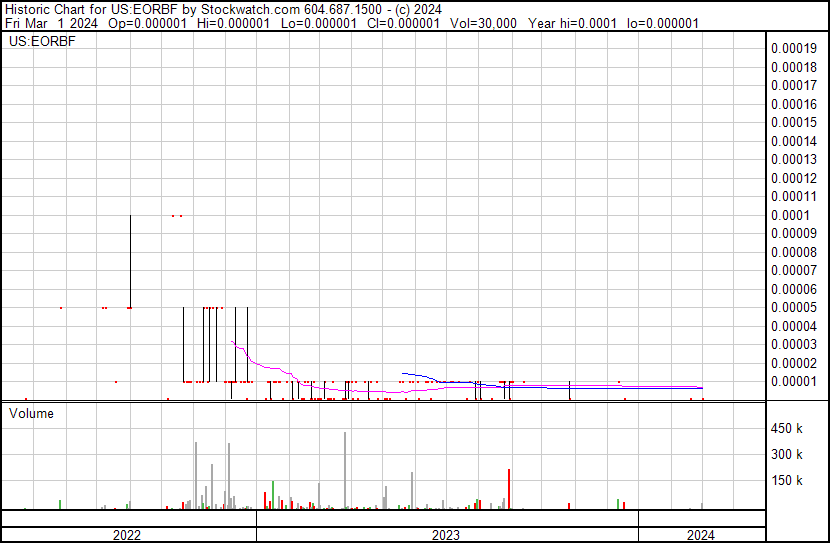The width and height of the screenshot is (830, 543).
Task: Click the Year hi=0.0001 header value
Action: 572,23
